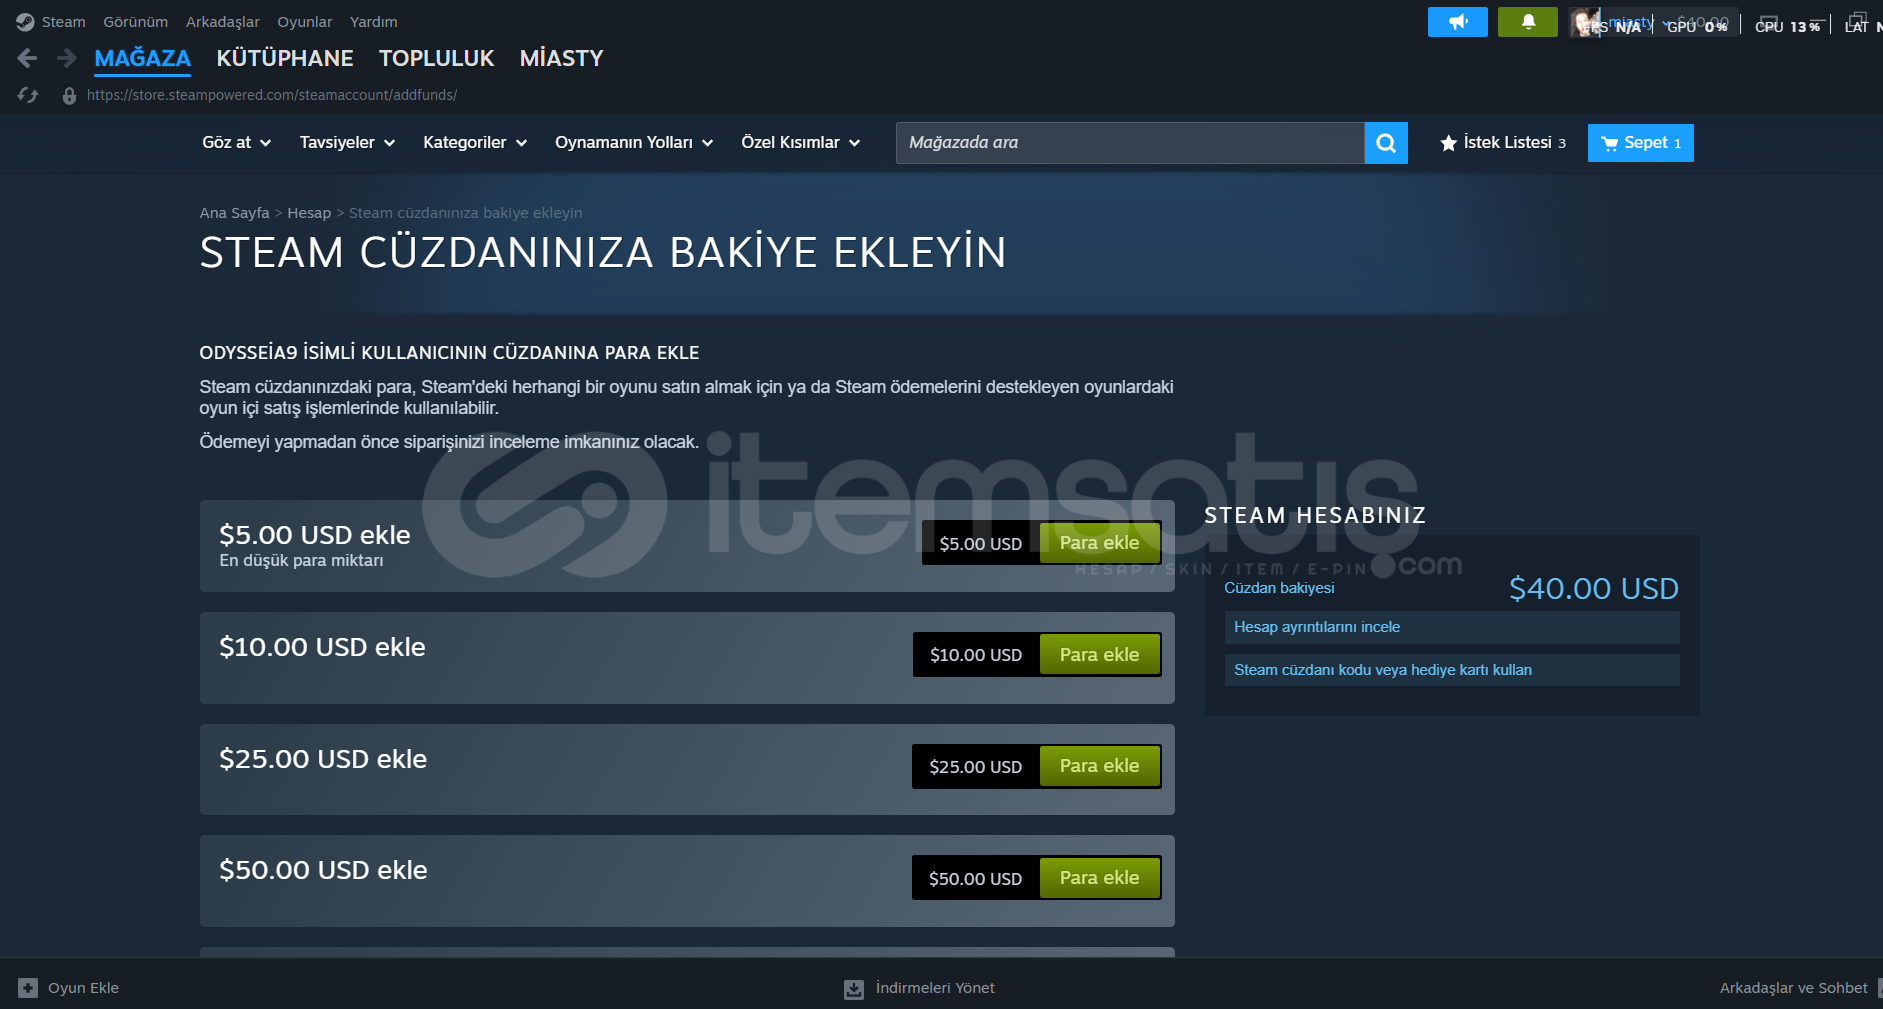Click Para ekle for $50.00 USD

pyautogui.click(x=1099, y=878)
